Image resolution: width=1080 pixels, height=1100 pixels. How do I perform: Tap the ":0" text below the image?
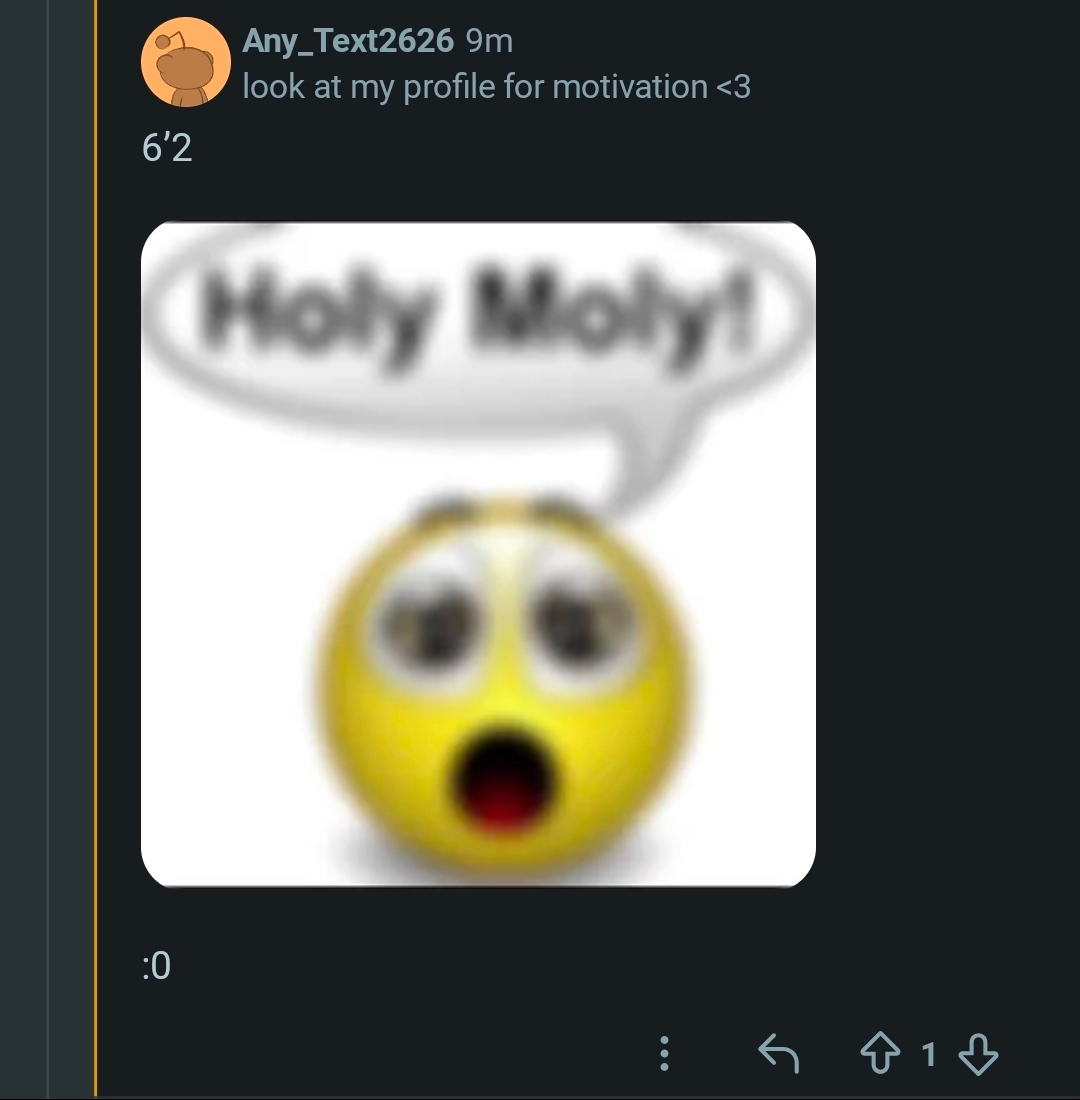point(156,966)
